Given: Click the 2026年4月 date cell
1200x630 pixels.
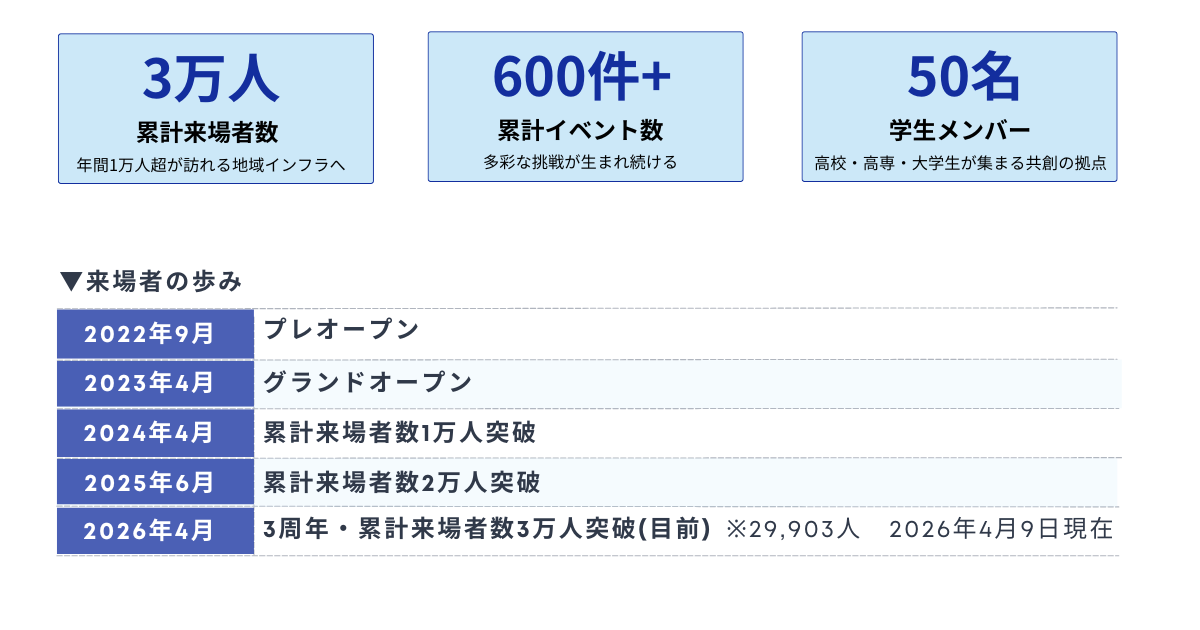Looking at the screenshot, I should point(155,531).
